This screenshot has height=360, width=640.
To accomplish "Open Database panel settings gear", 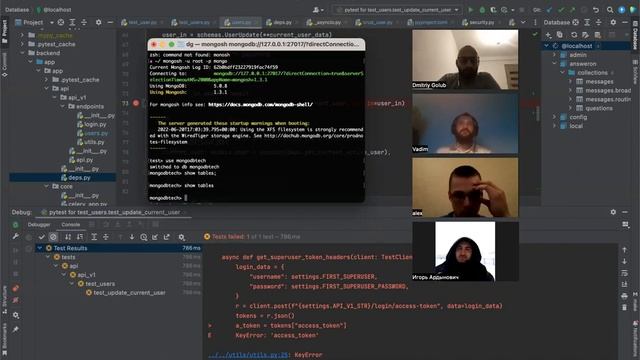I will [x=613, y=22].
